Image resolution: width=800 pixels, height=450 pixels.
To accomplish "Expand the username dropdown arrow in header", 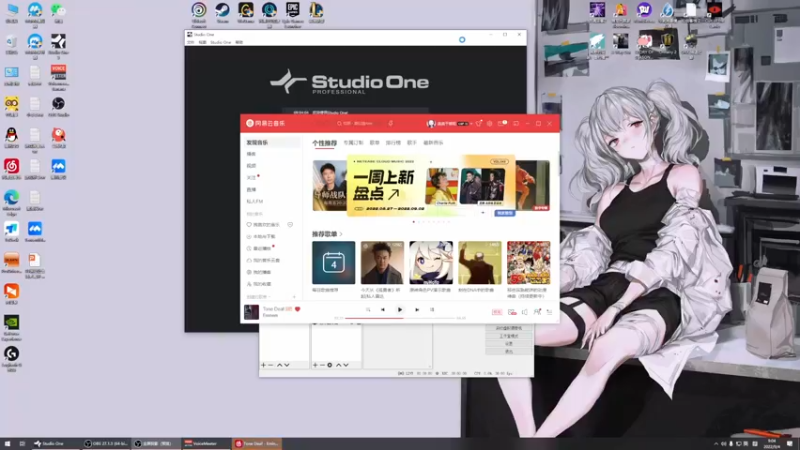I will [x=471, y=123].
